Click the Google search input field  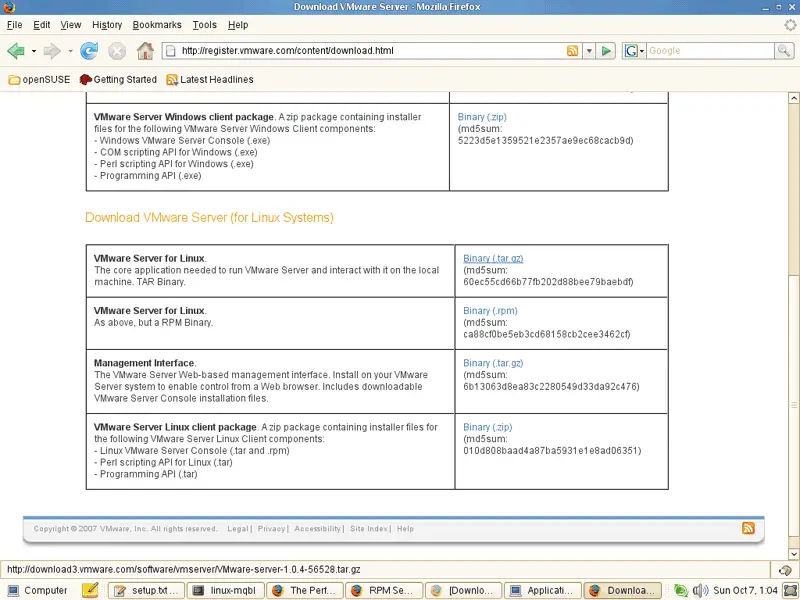coord(710,51)
